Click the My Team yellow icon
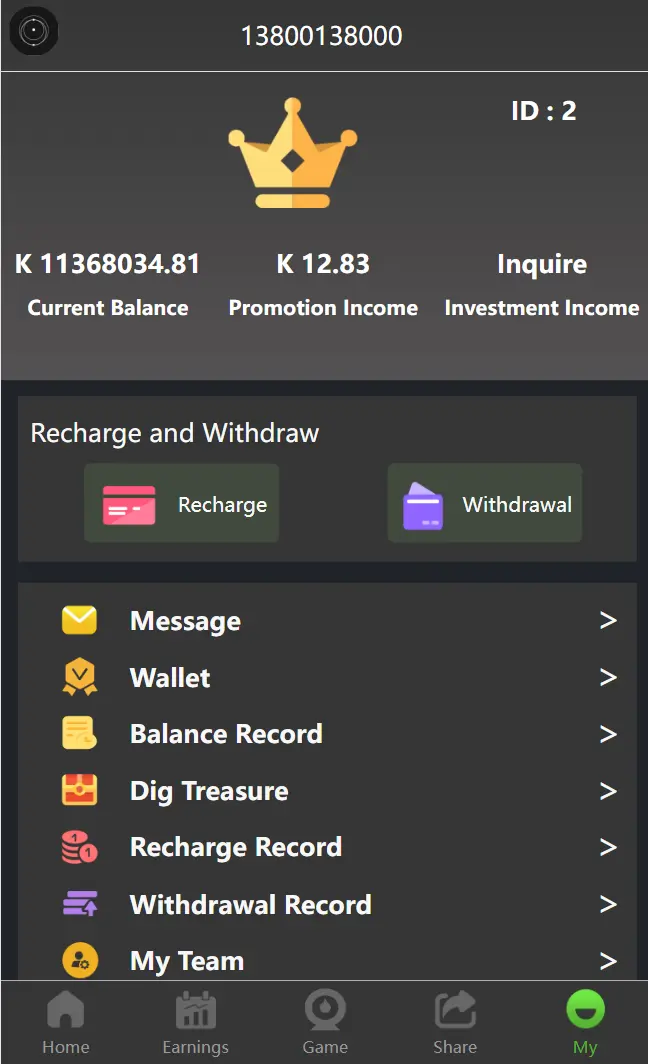The width and height of the screenshot is (648, 1064). [x=80, y=961]
